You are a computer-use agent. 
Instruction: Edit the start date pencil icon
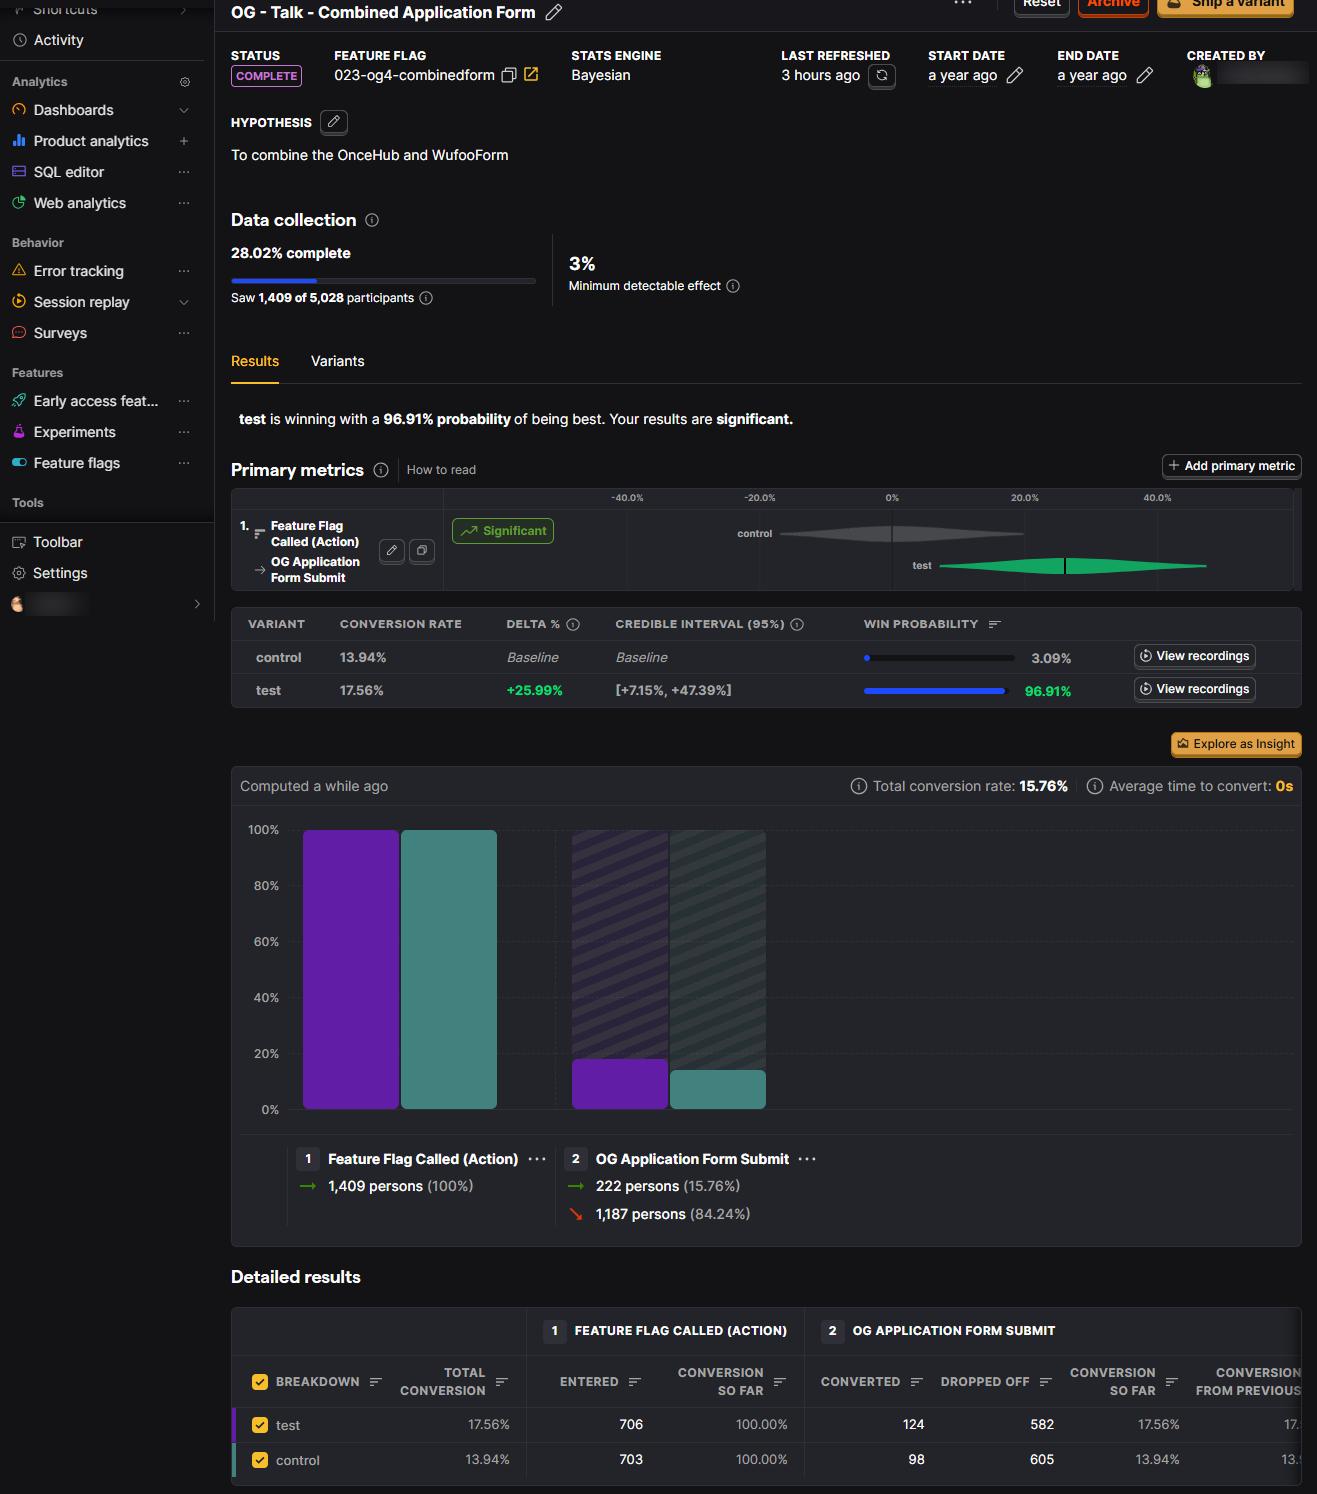click(1015, 75)
